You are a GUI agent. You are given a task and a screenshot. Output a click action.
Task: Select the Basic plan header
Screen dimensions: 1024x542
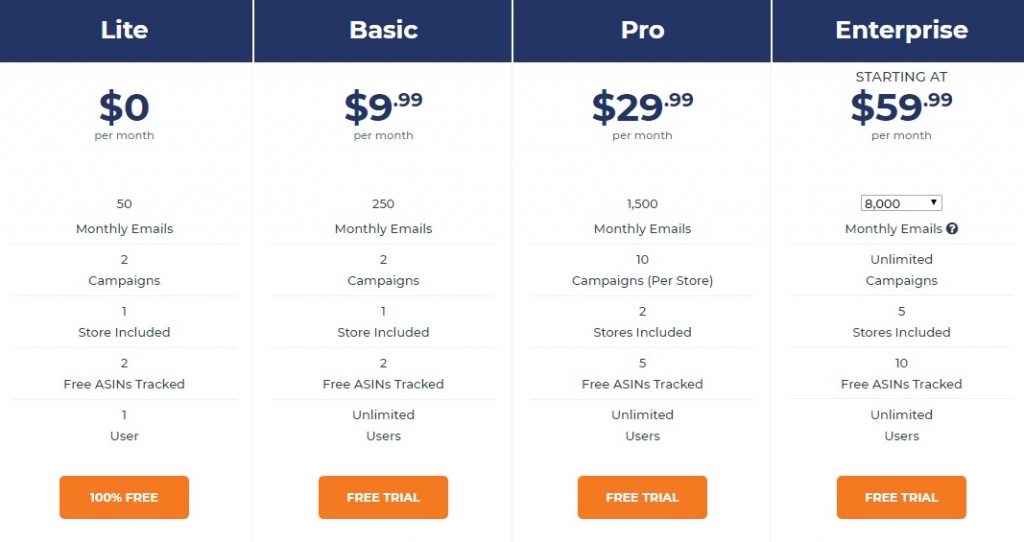(x=383, y=31)
